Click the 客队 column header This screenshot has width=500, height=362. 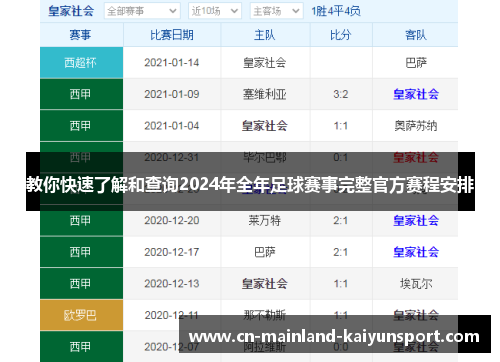coord(416,35)
